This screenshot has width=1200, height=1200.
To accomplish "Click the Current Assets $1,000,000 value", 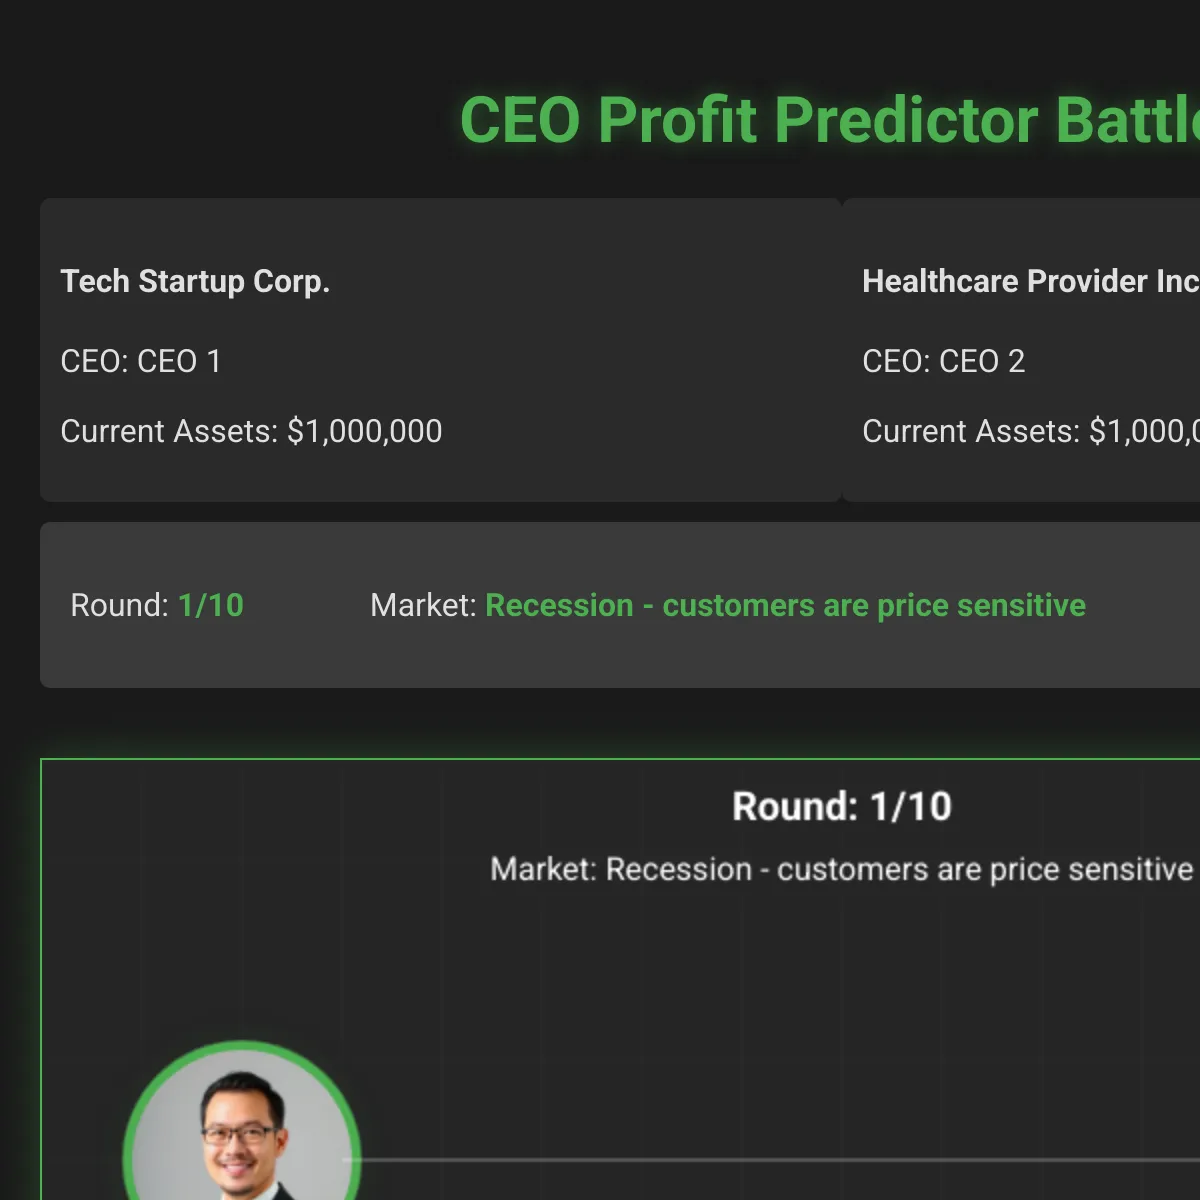I will point(252,431).
